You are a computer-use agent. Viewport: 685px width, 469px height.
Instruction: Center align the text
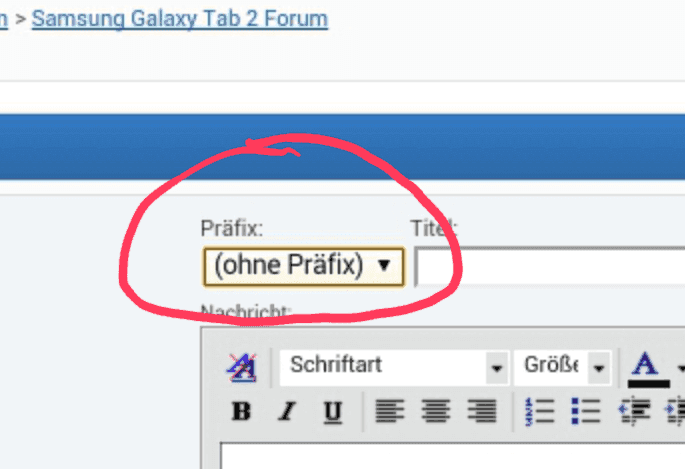pyautogui.click(x=436, y=410)
